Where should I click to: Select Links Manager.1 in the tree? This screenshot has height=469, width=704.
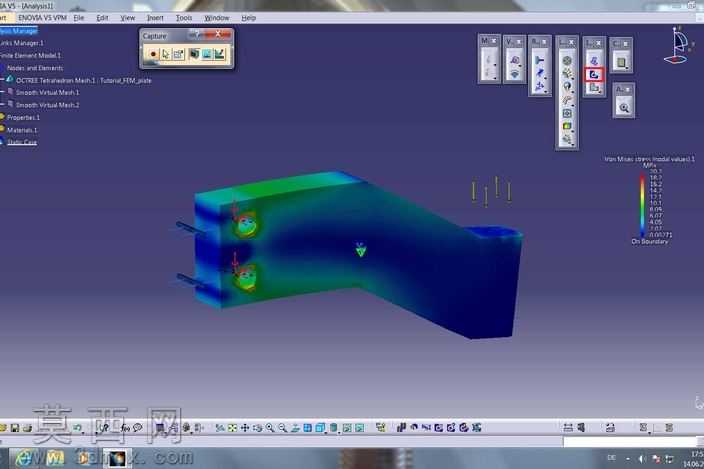22,43
